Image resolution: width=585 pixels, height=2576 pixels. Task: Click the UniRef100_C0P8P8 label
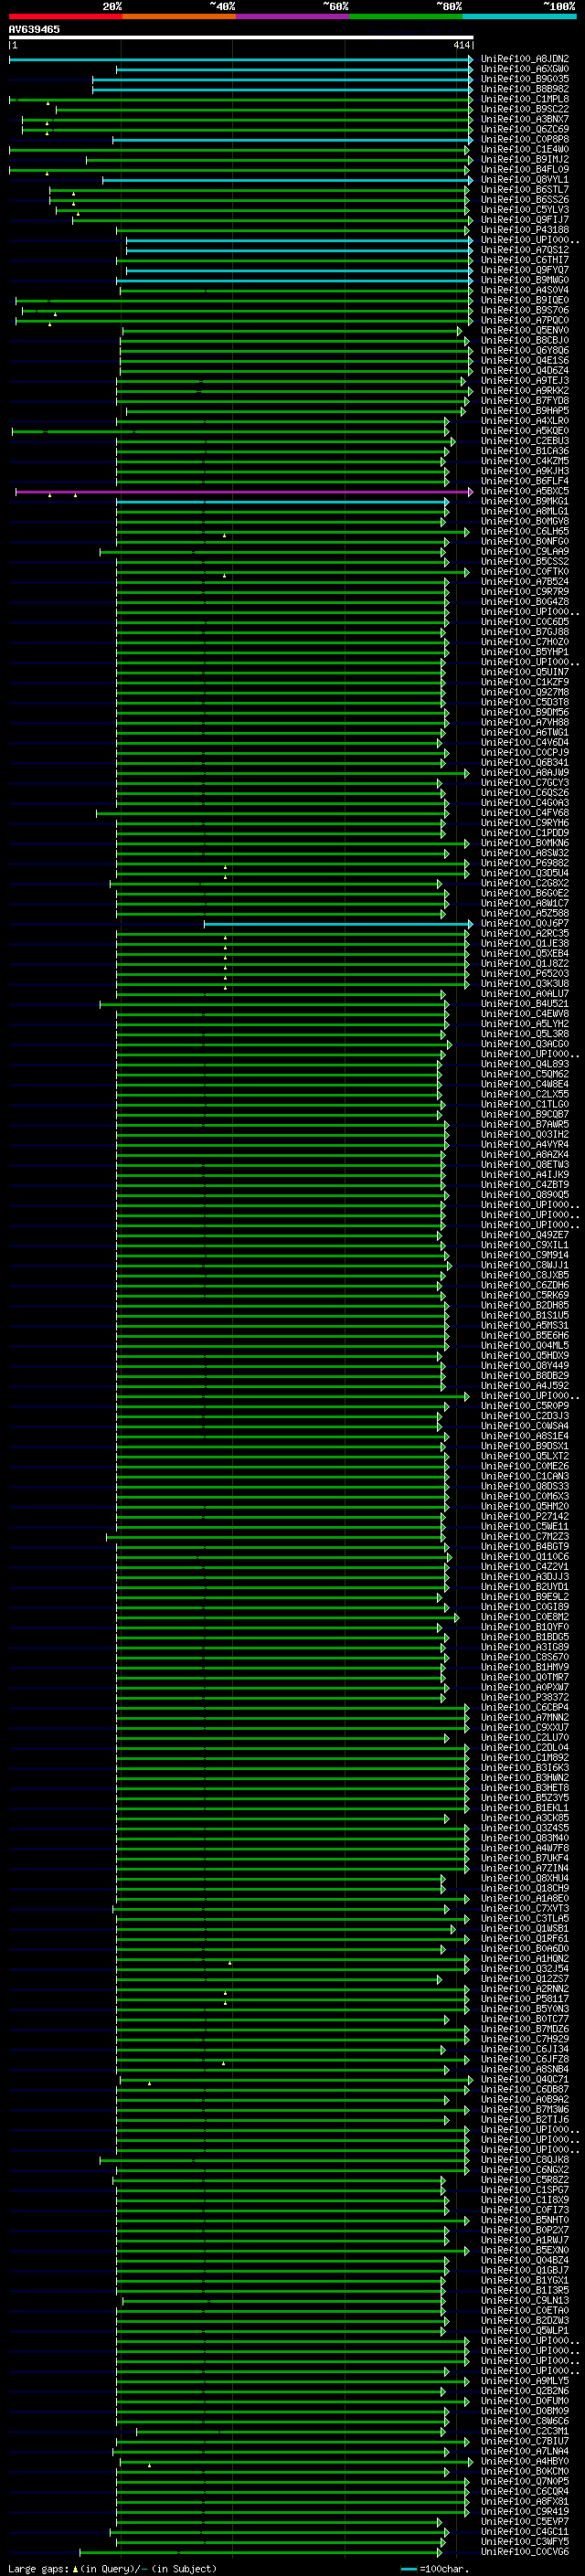(525, 139)
